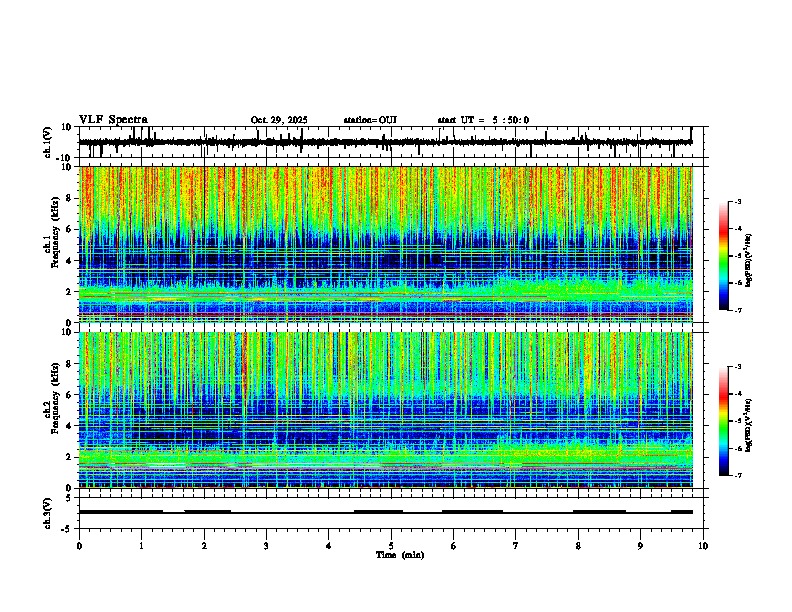Image resolution: width=792 pixels, height=612 pixels.
Task: Click the time axis tick label '5'
Action: [391, 546]
